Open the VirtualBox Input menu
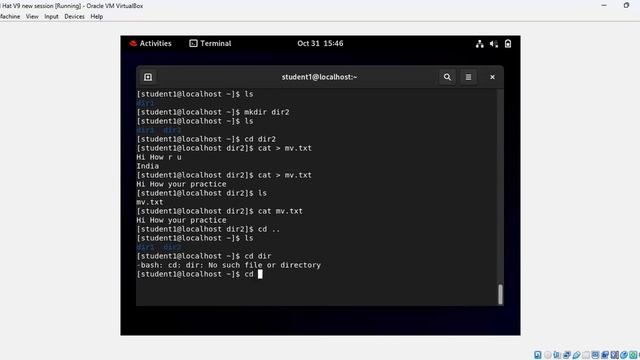The width and height of the screenshot is (640, 360). coord(51,16)
